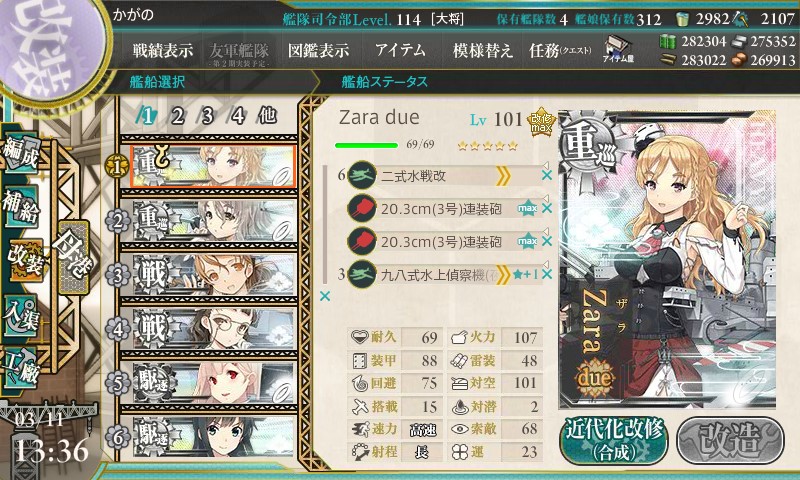
Task: Open the 図鑑表示 menu item
Action: coord(318,50)
